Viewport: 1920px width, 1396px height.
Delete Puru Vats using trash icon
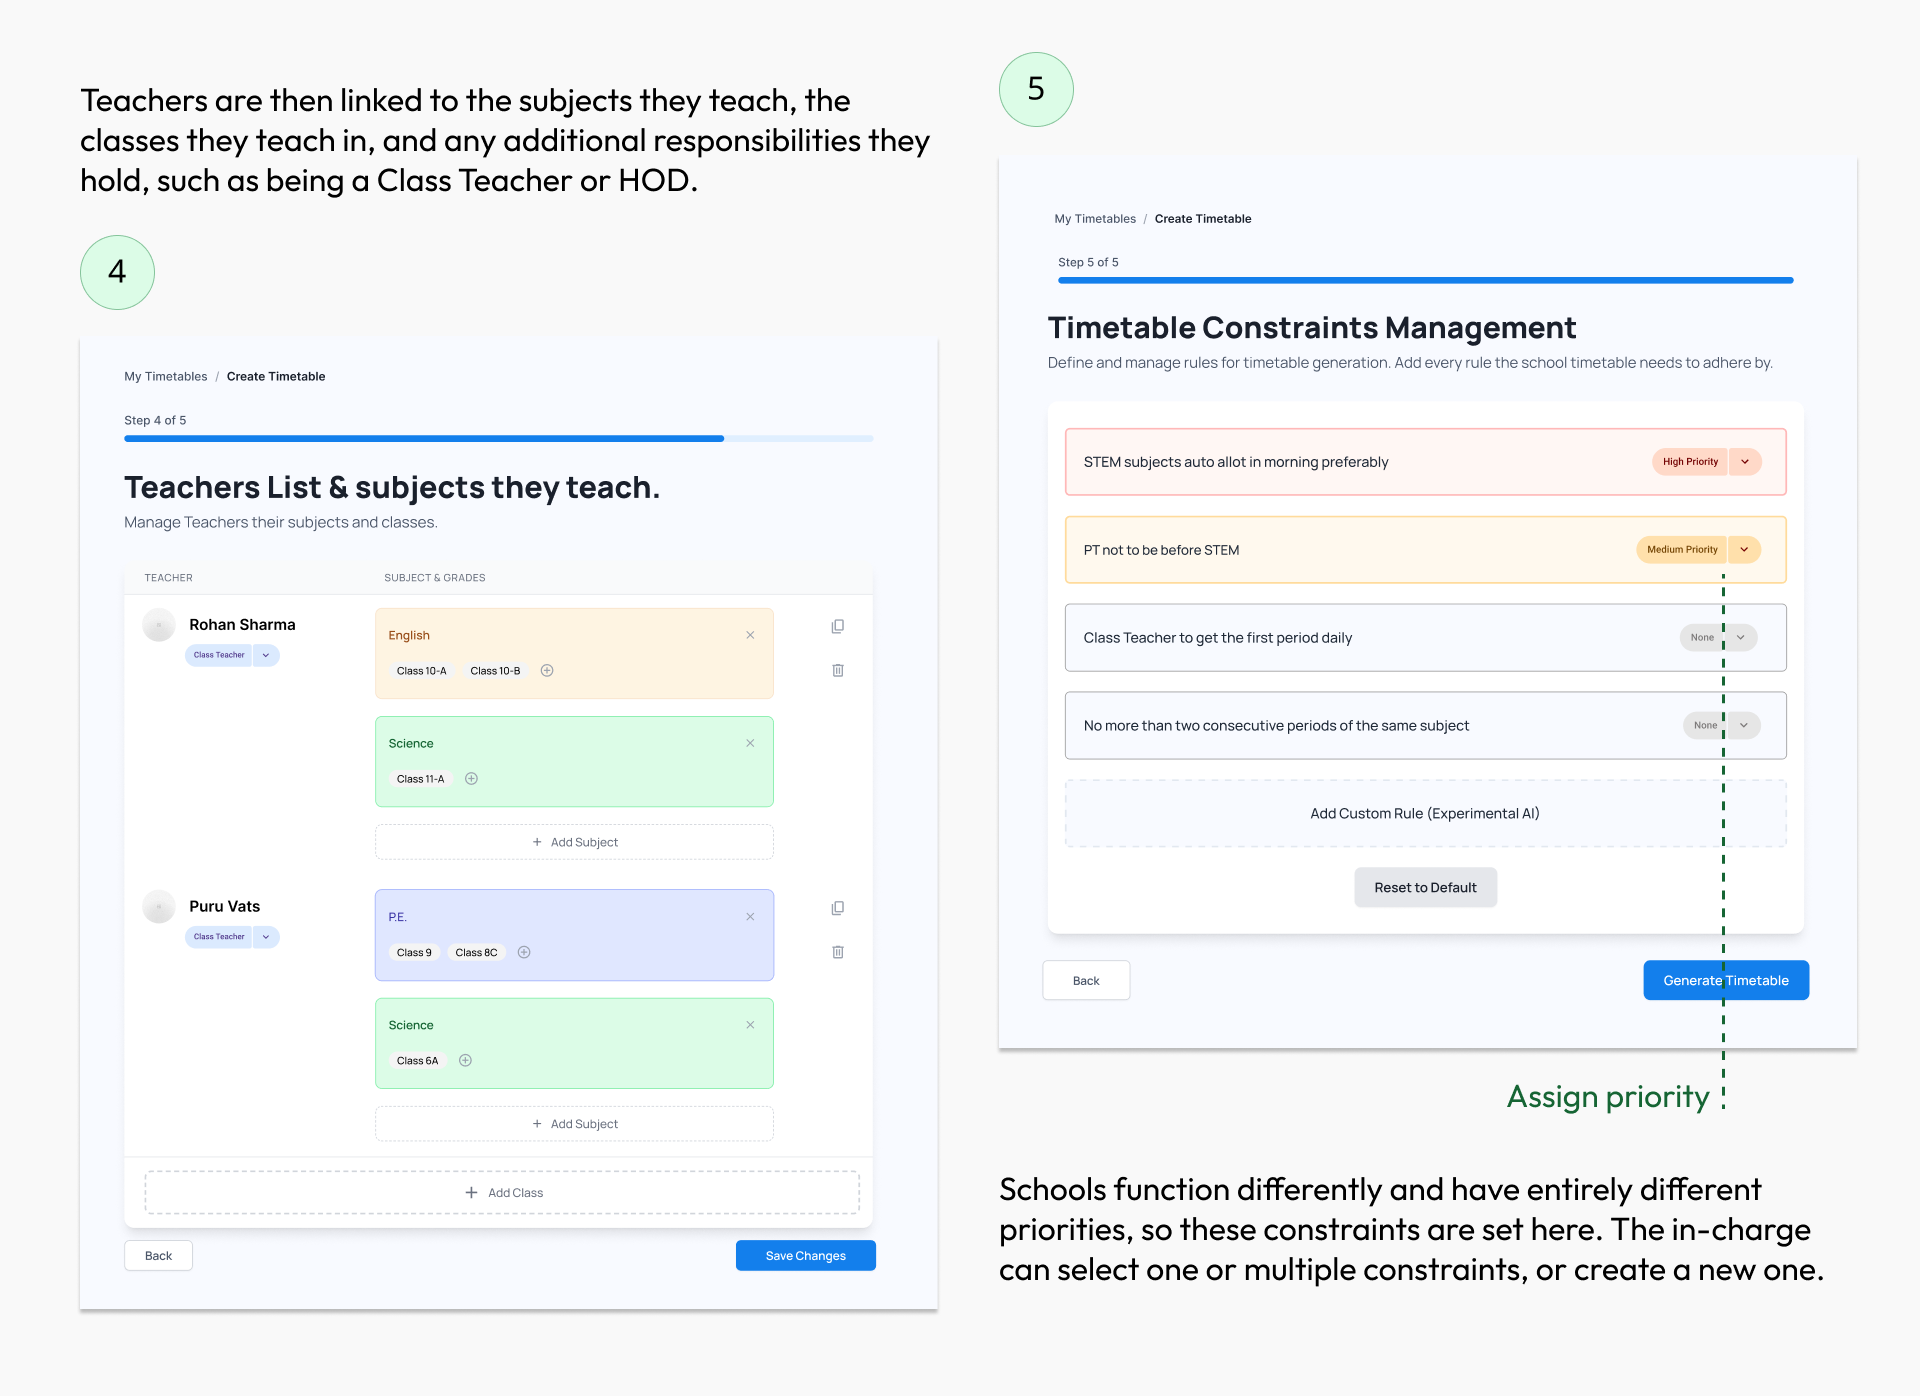click(838, 952)
